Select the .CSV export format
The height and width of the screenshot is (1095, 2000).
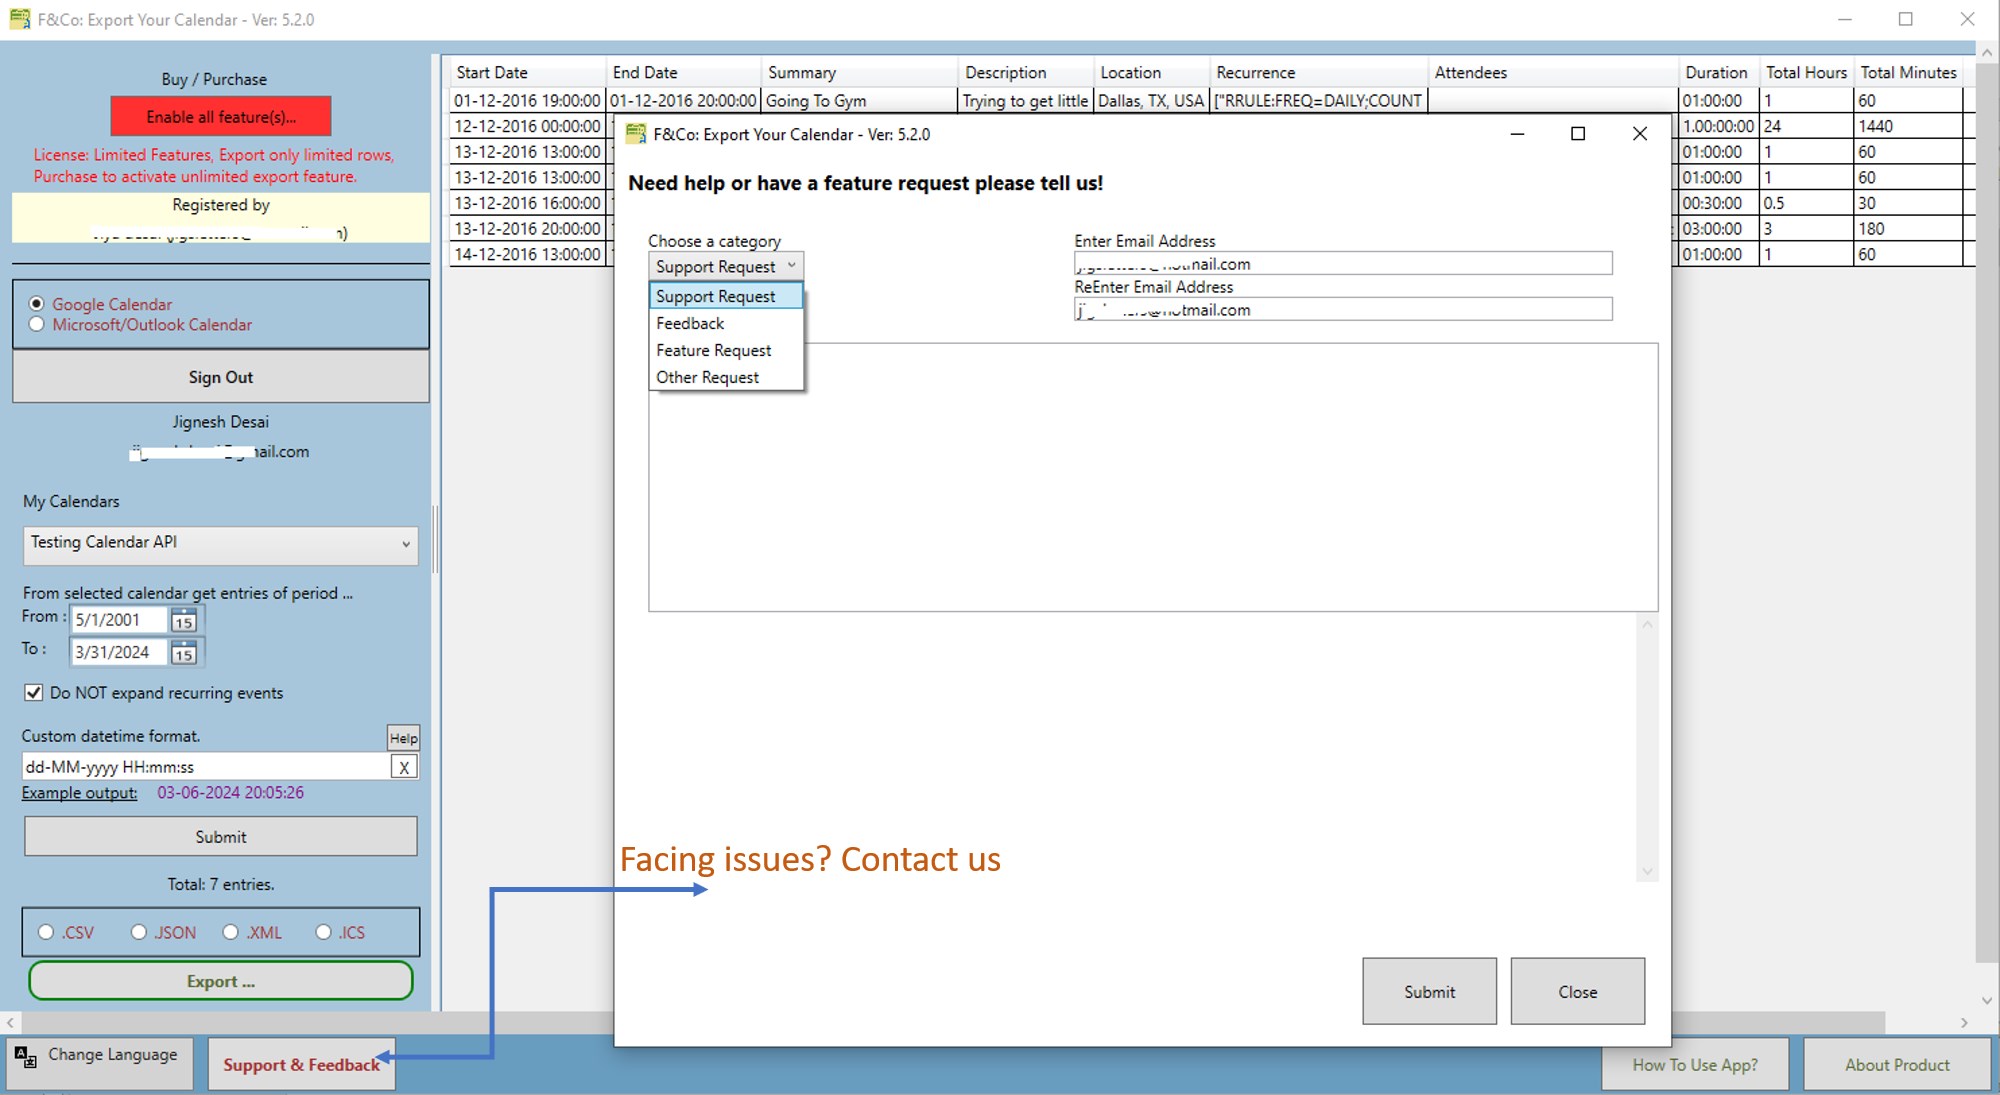(46, 932)
